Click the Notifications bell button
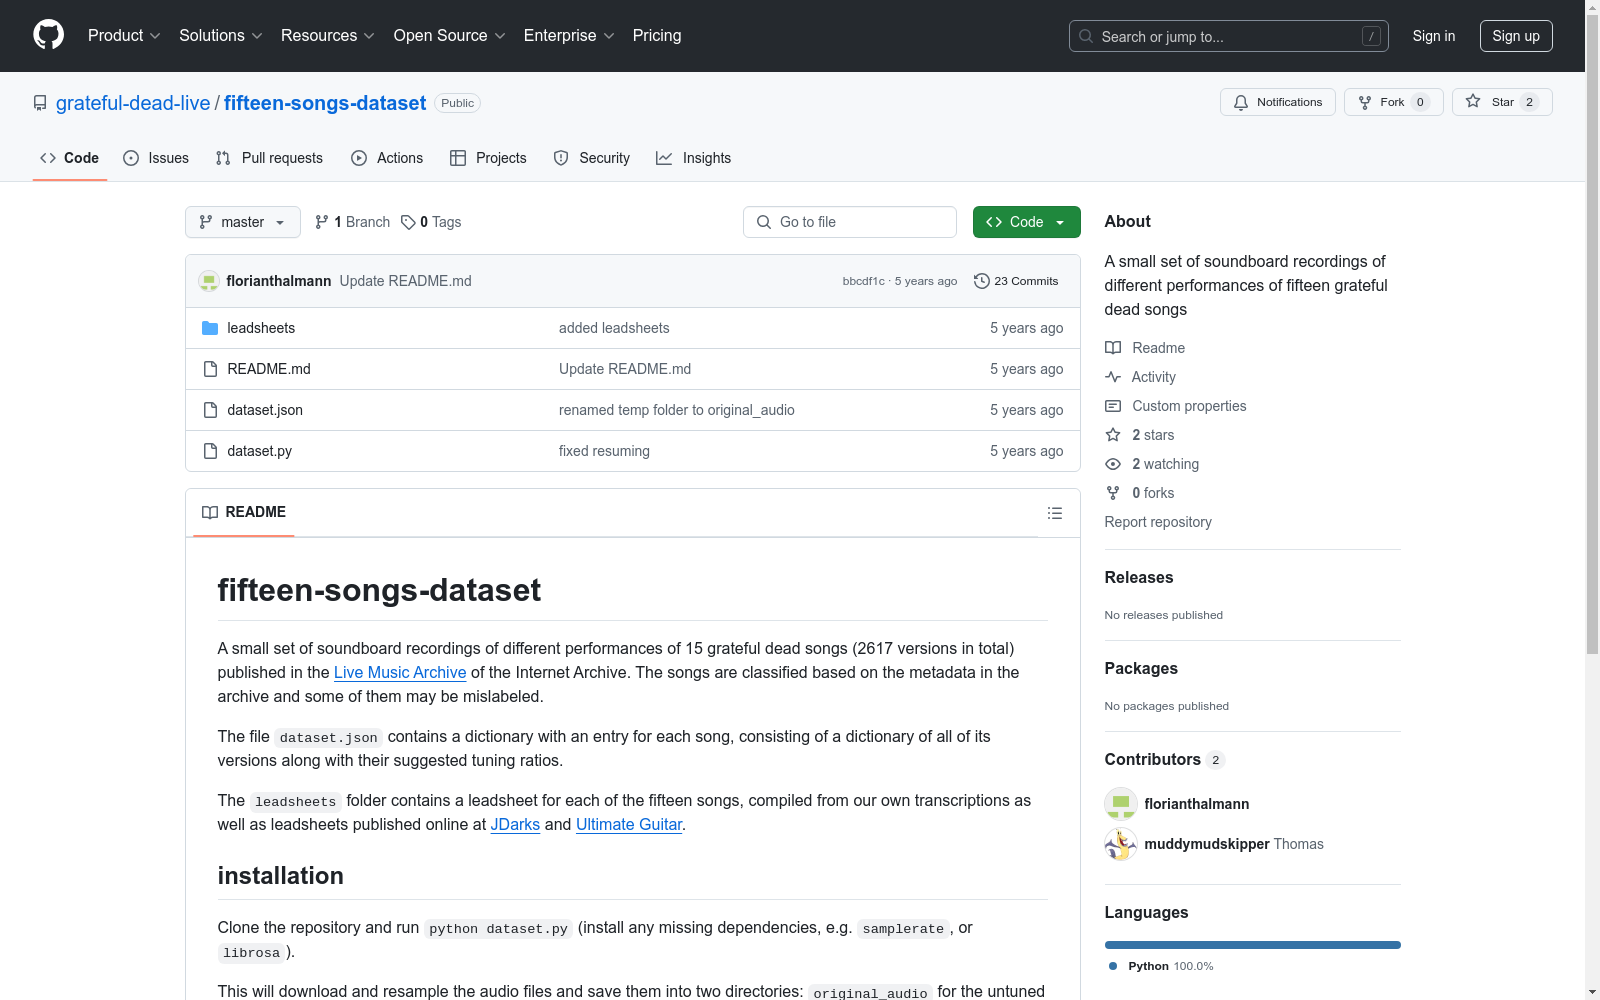Viewport: 1600px width, 1000px height. click(x=1277, y=102)
